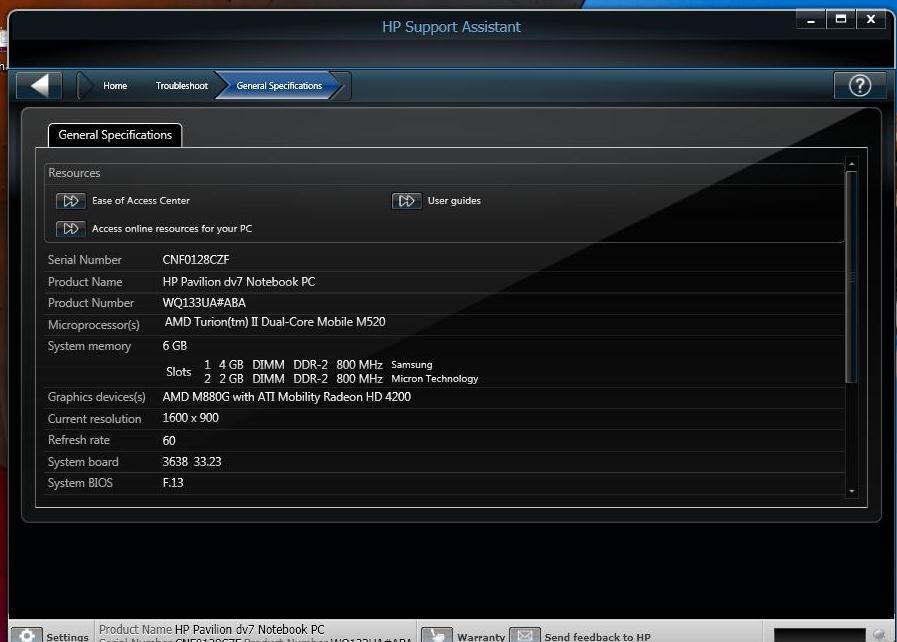The height and width of the screenshot is (642, 897).
Task: Click the Send feedback envelope icon
Action: (525, 635)
